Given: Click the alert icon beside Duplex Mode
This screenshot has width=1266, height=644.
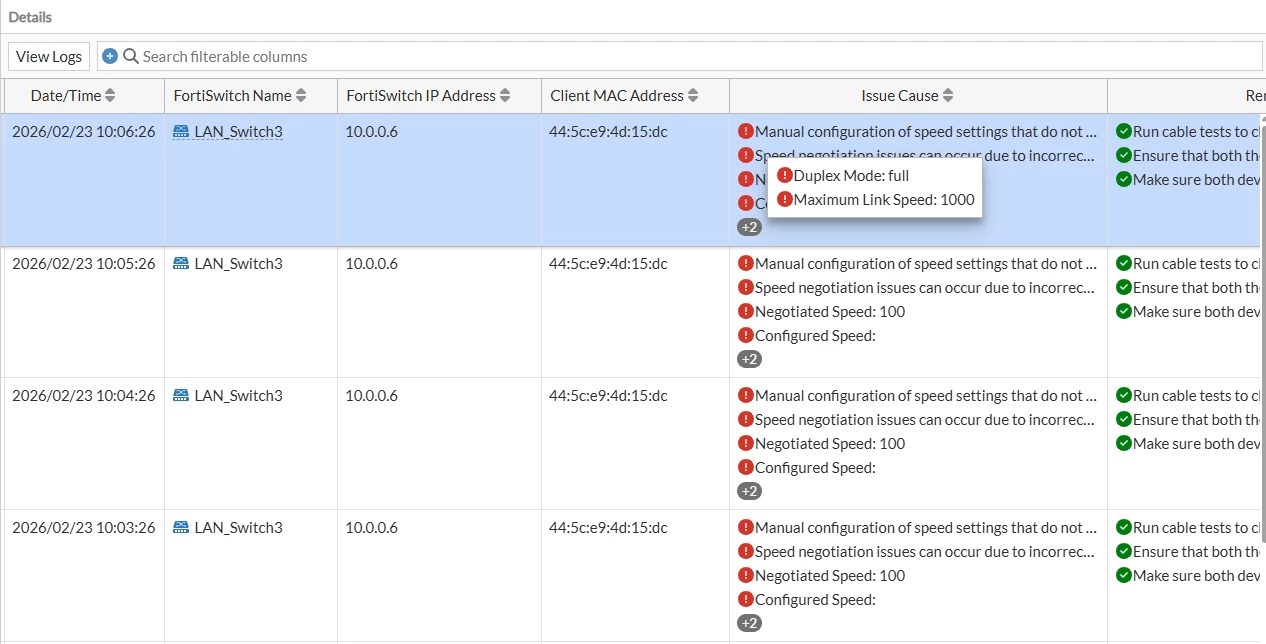Looking at the screenshot, I should [784, 175].
